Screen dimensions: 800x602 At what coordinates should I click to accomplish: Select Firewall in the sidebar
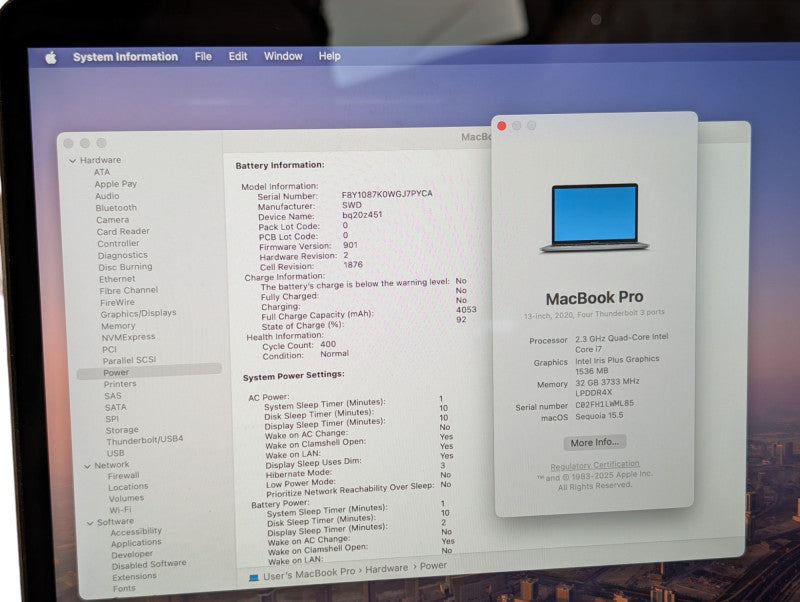[x=123, y=475]
